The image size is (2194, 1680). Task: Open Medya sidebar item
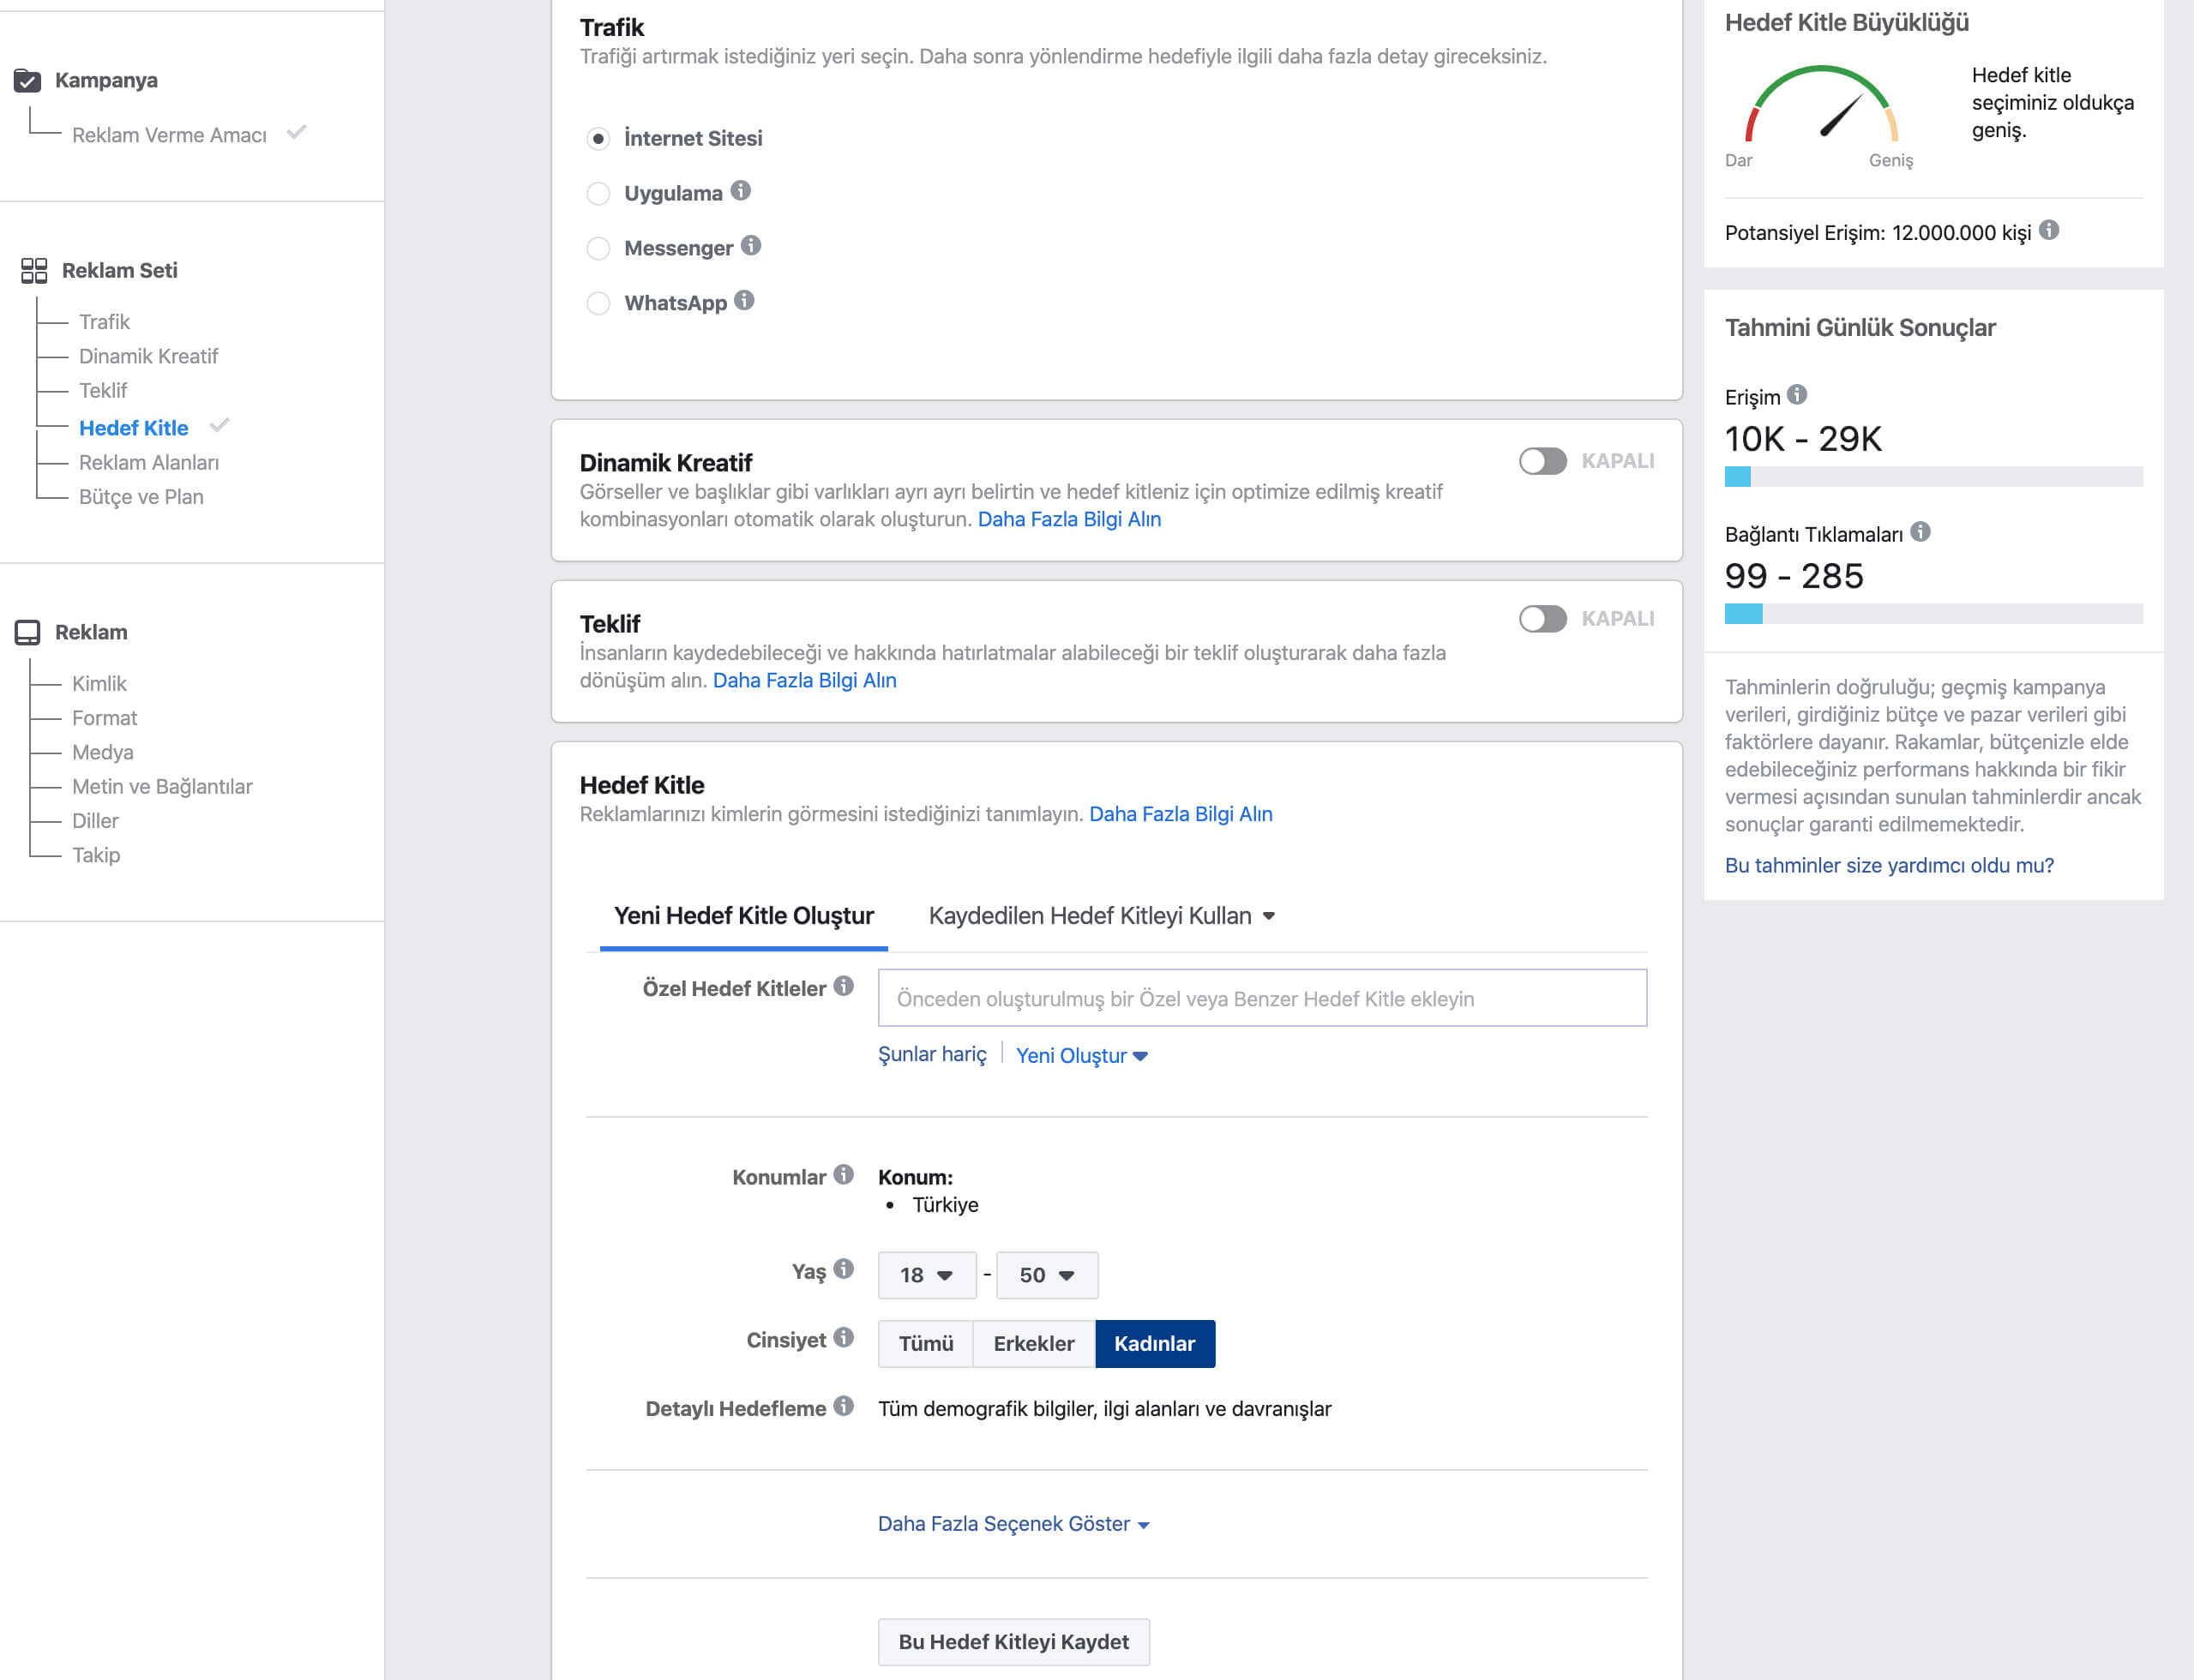[x=102, y=752]
